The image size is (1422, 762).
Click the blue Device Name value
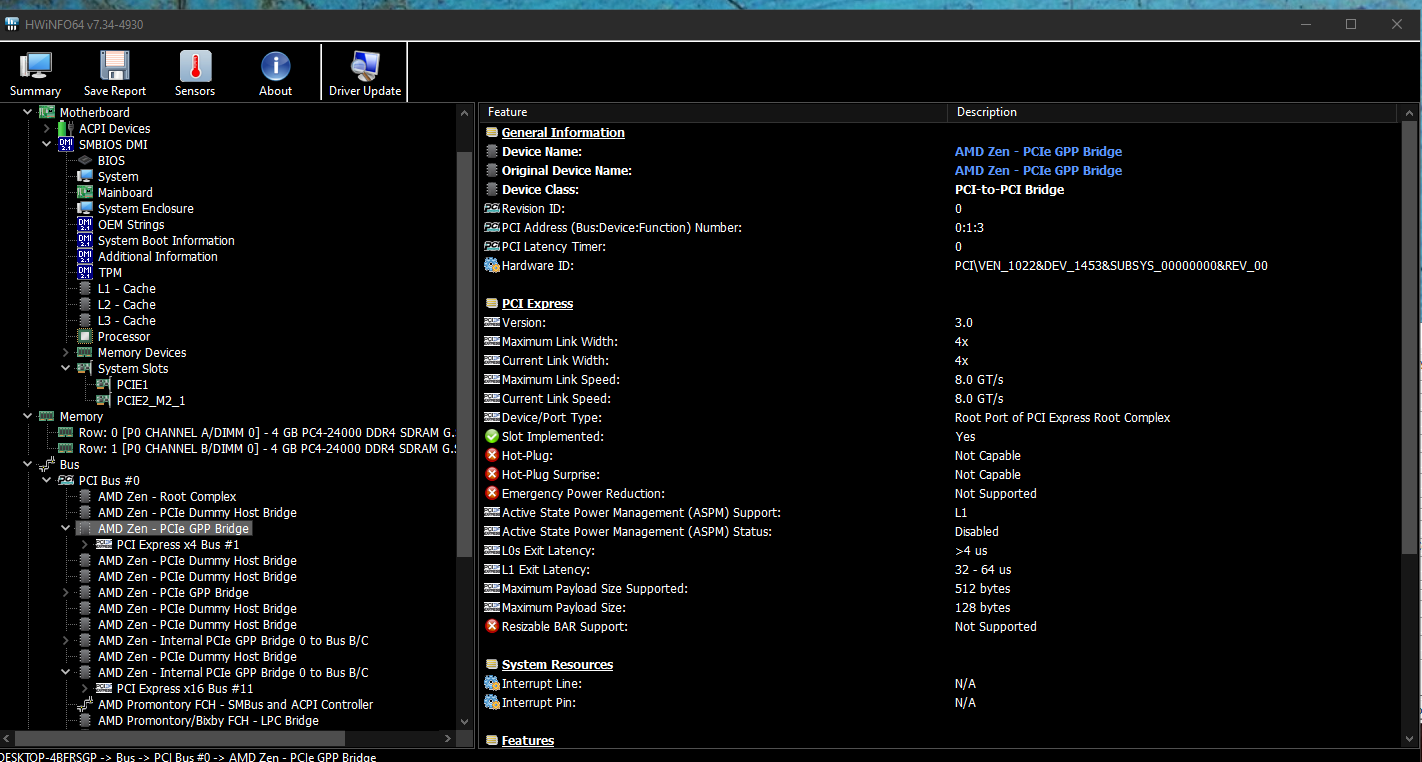1038,151
